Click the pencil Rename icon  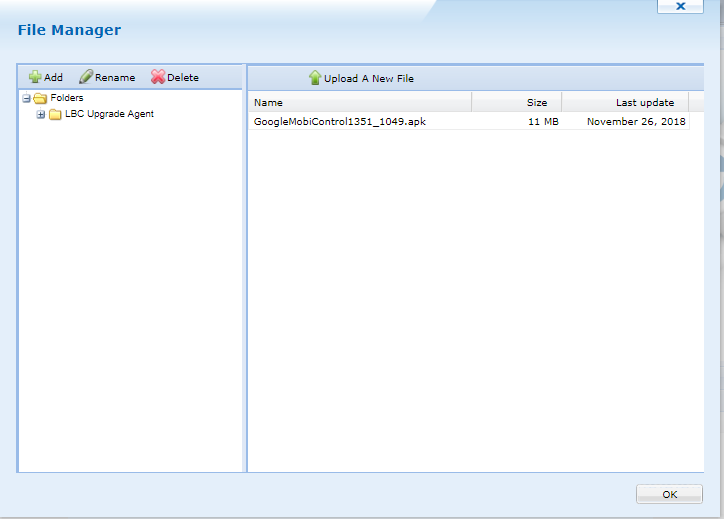pos(86,77)
